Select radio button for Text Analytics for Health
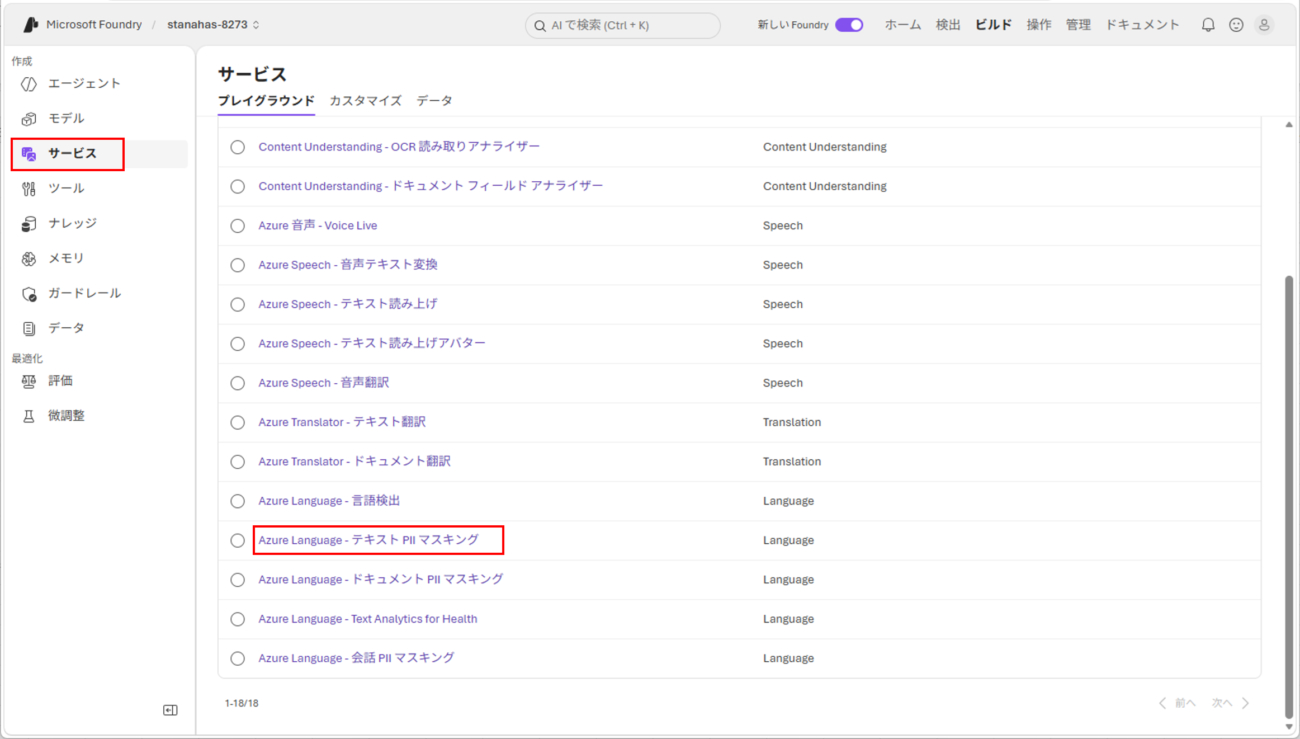Image resolution: width=1300 pixels, height=739 pixels. 237,619
